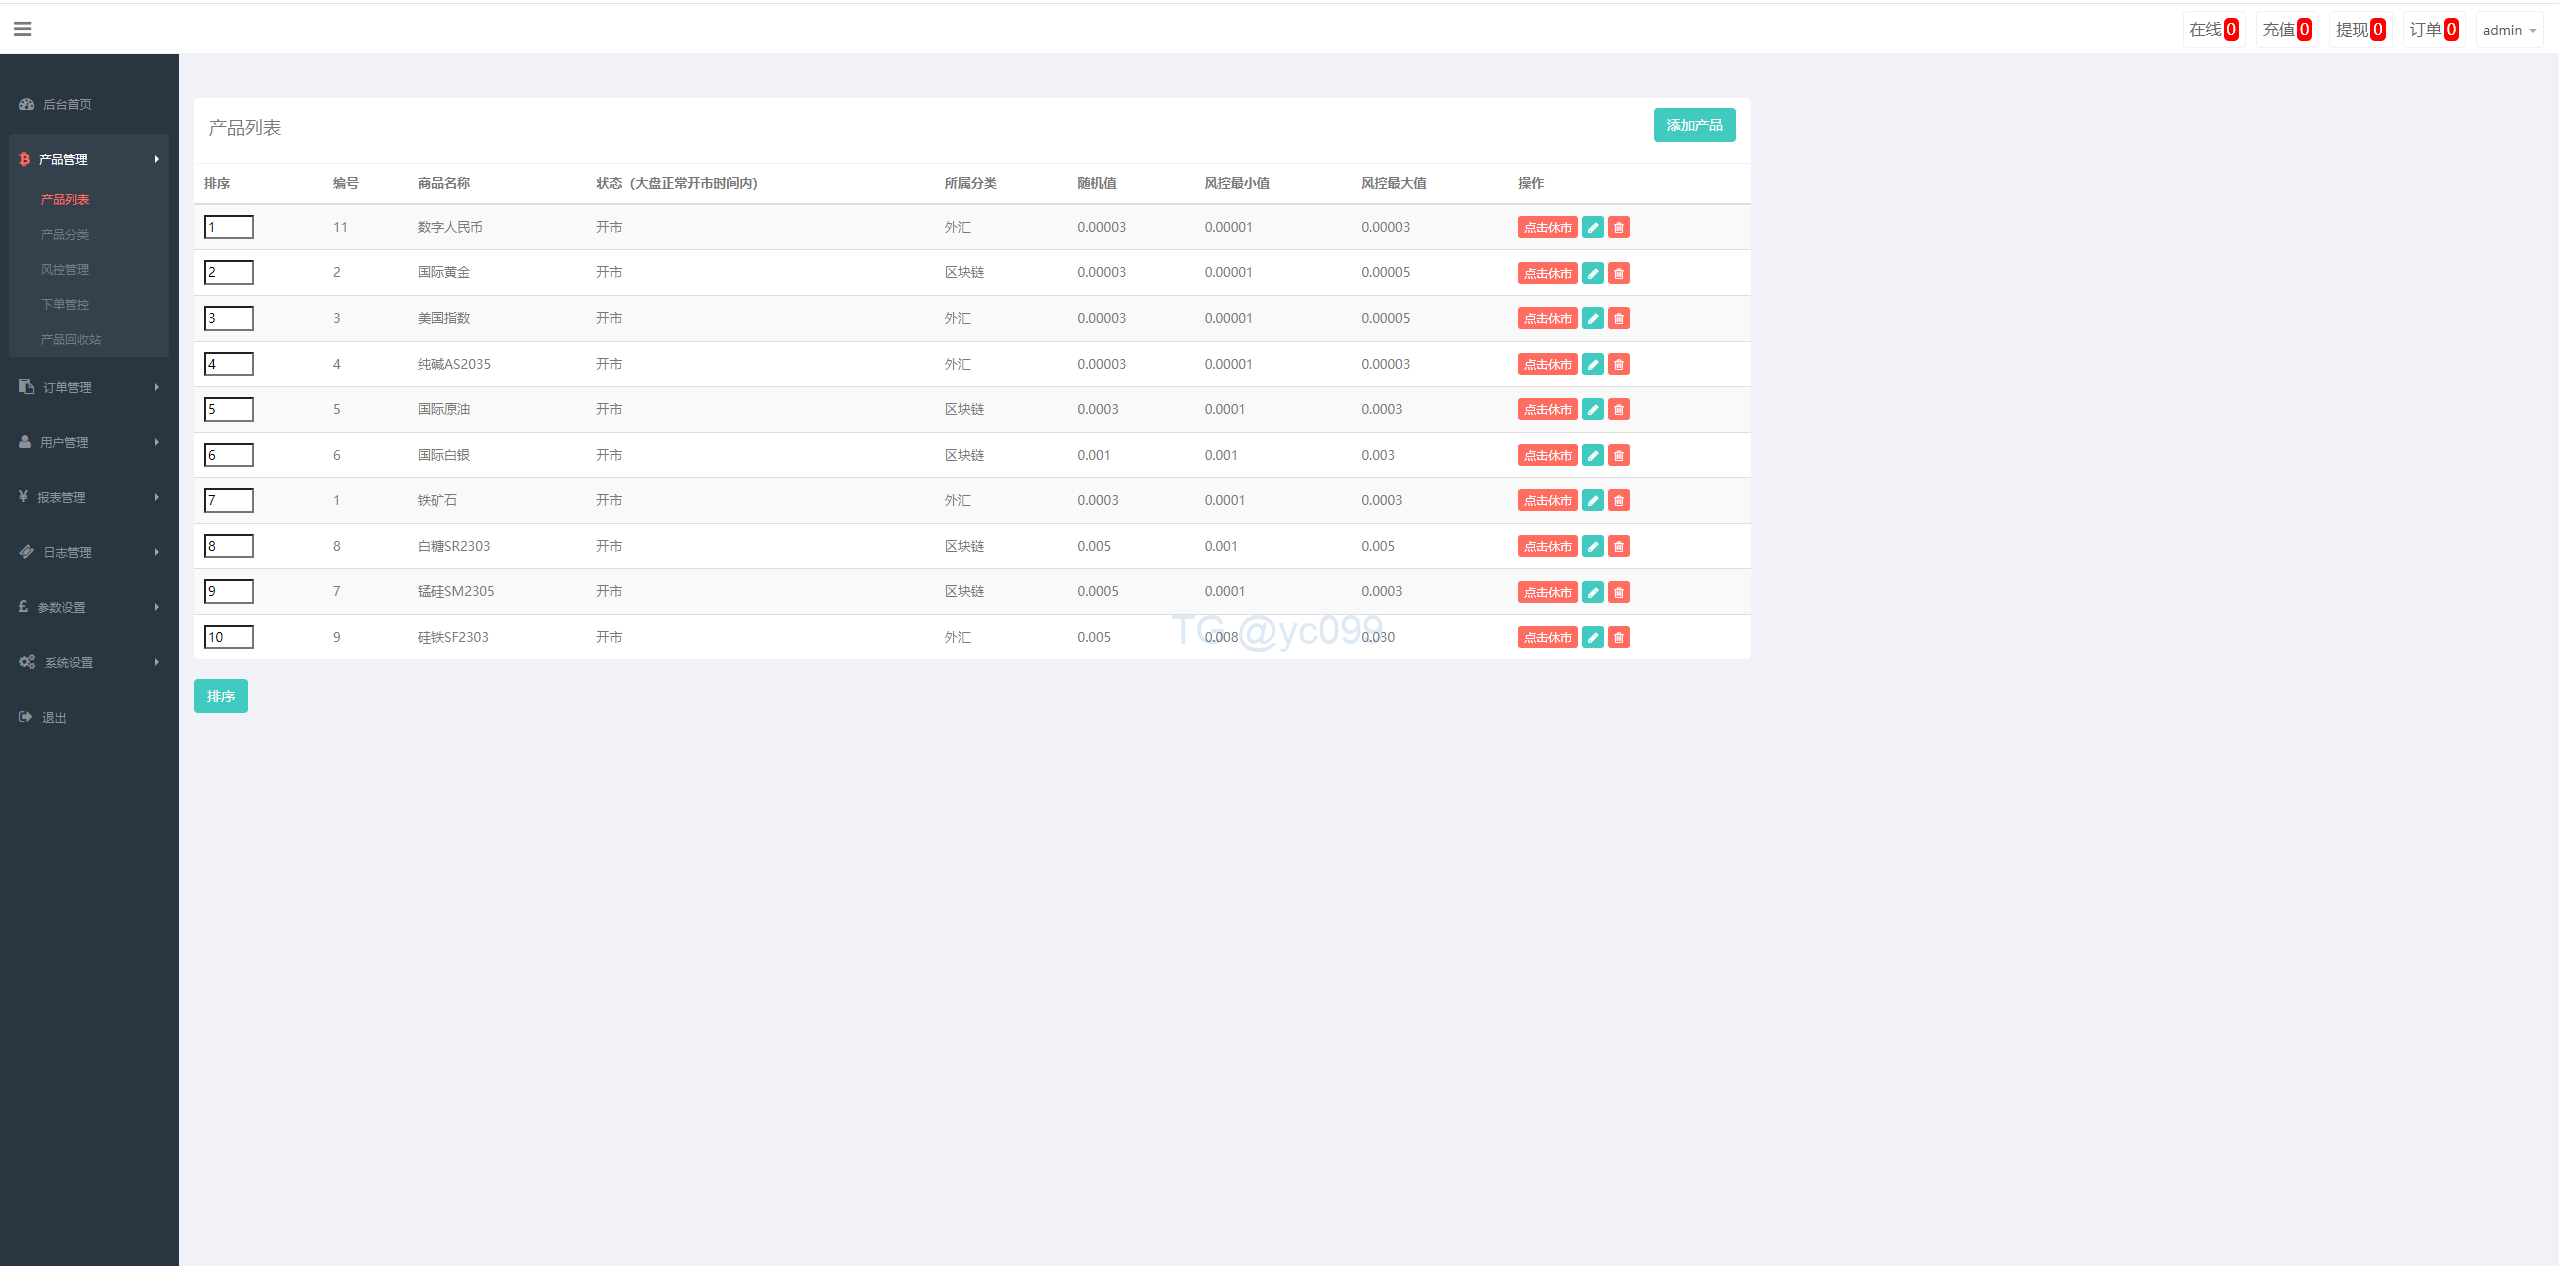Screen dimensions: 2559x1266
Task: Open the admin user dropdown
Action: (2508, 30)
